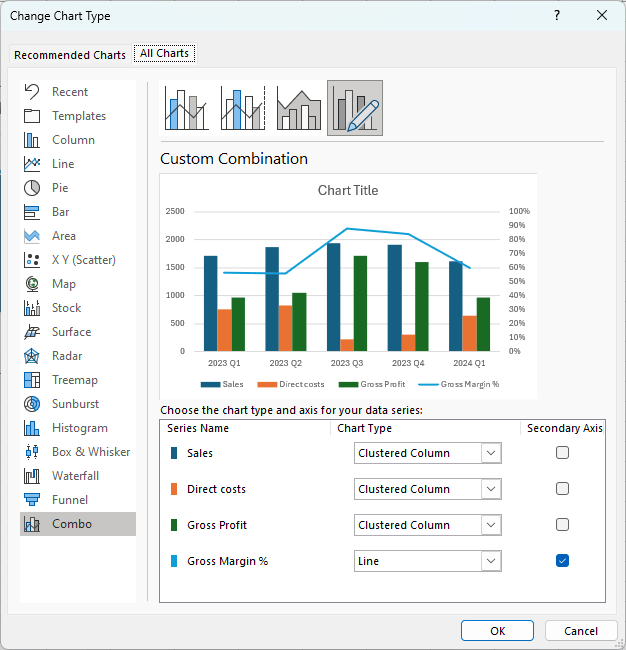Select the Clustered Column - Line combo icon

187,107
